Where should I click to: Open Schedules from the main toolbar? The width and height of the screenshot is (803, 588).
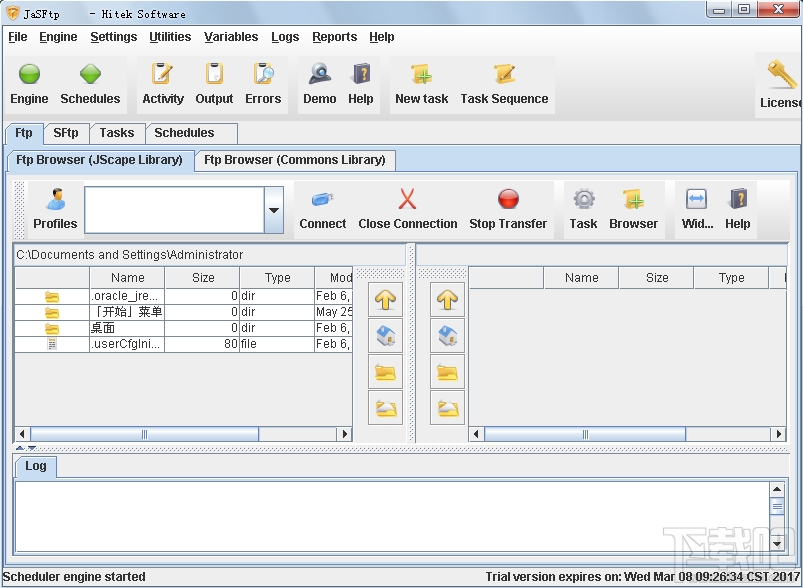point(90,75)
